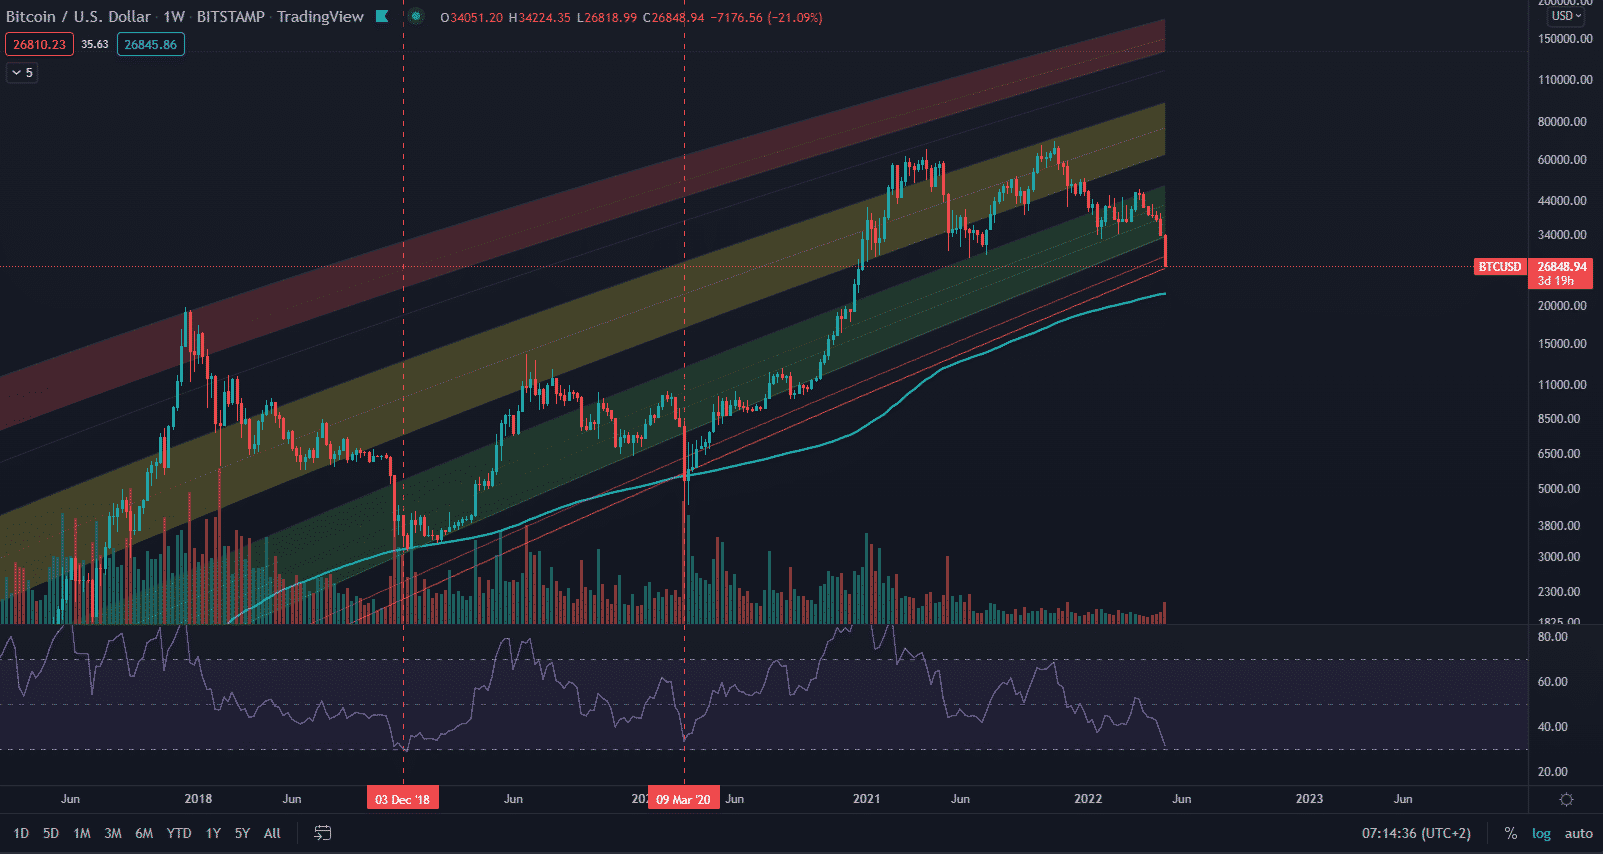Show All time range data
Screen dimensions: 1603x854
point(272,833)
